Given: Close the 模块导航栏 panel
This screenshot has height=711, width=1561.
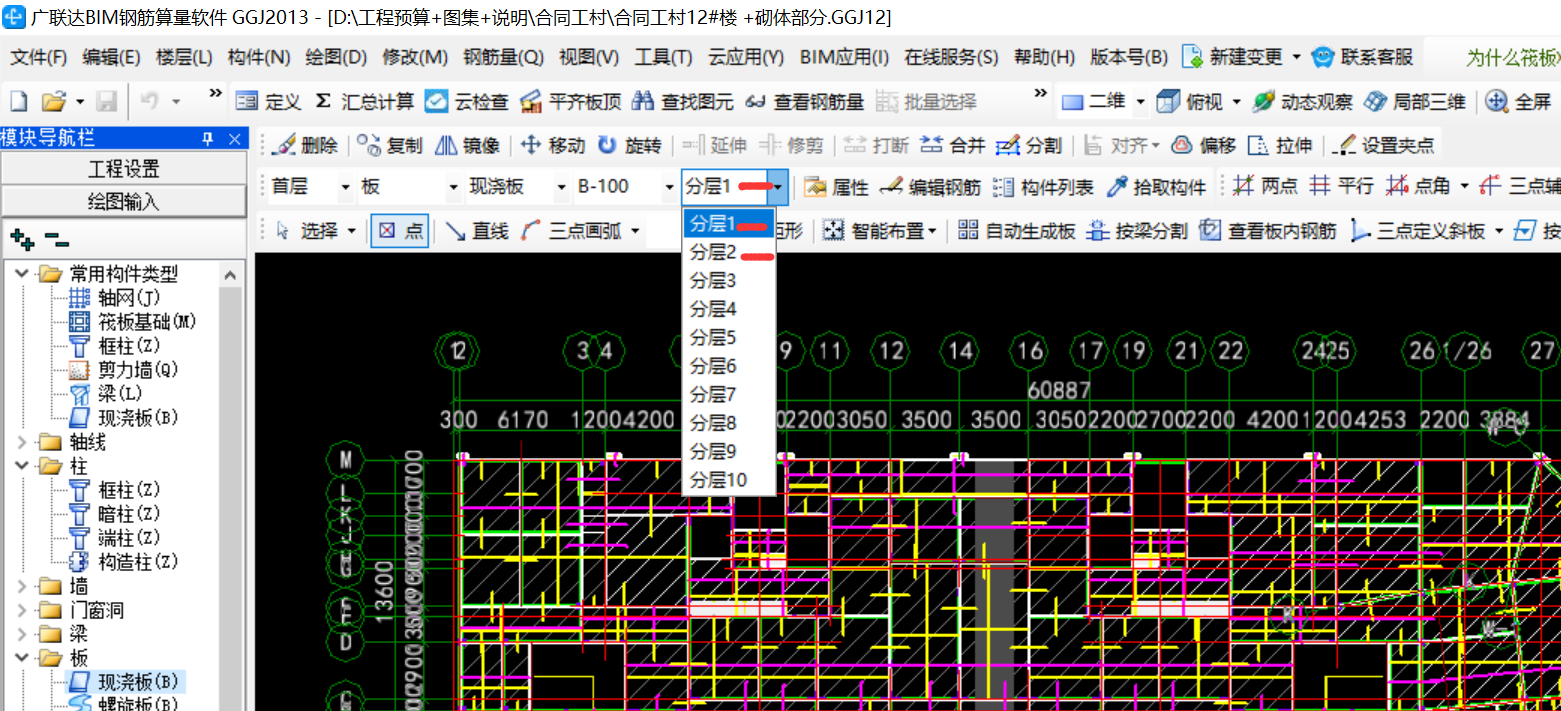Looking at the screenshot, I should click(x=235, y=138).
